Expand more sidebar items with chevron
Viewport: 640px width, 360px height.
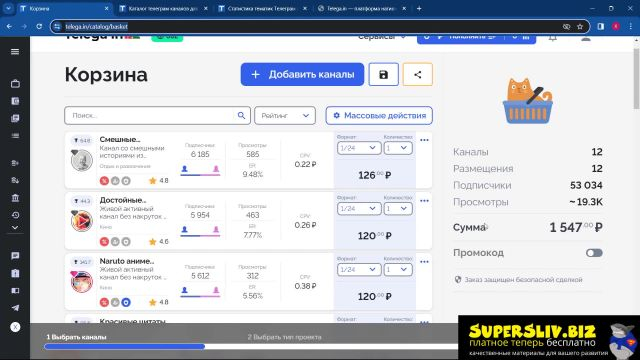[15, 228]
